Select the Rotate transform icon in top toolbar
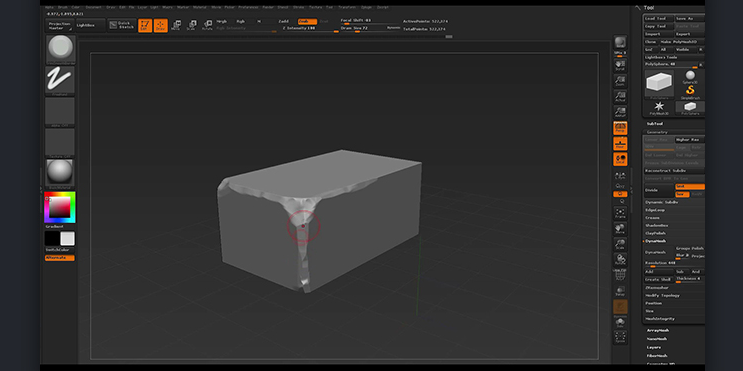743x371 pixels. coord(207,26)
